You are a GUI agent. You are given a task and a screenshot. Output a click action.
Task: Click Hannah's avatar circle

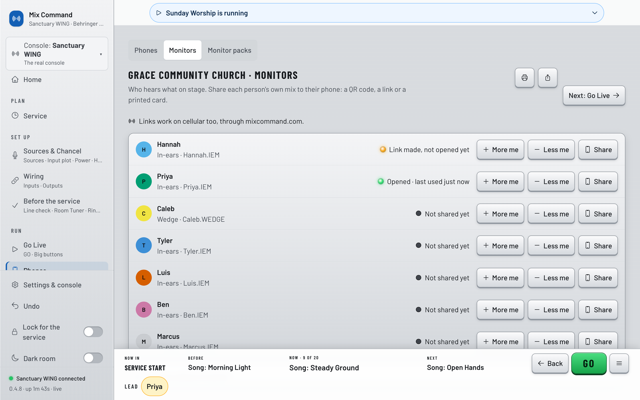tap(144, 149)
